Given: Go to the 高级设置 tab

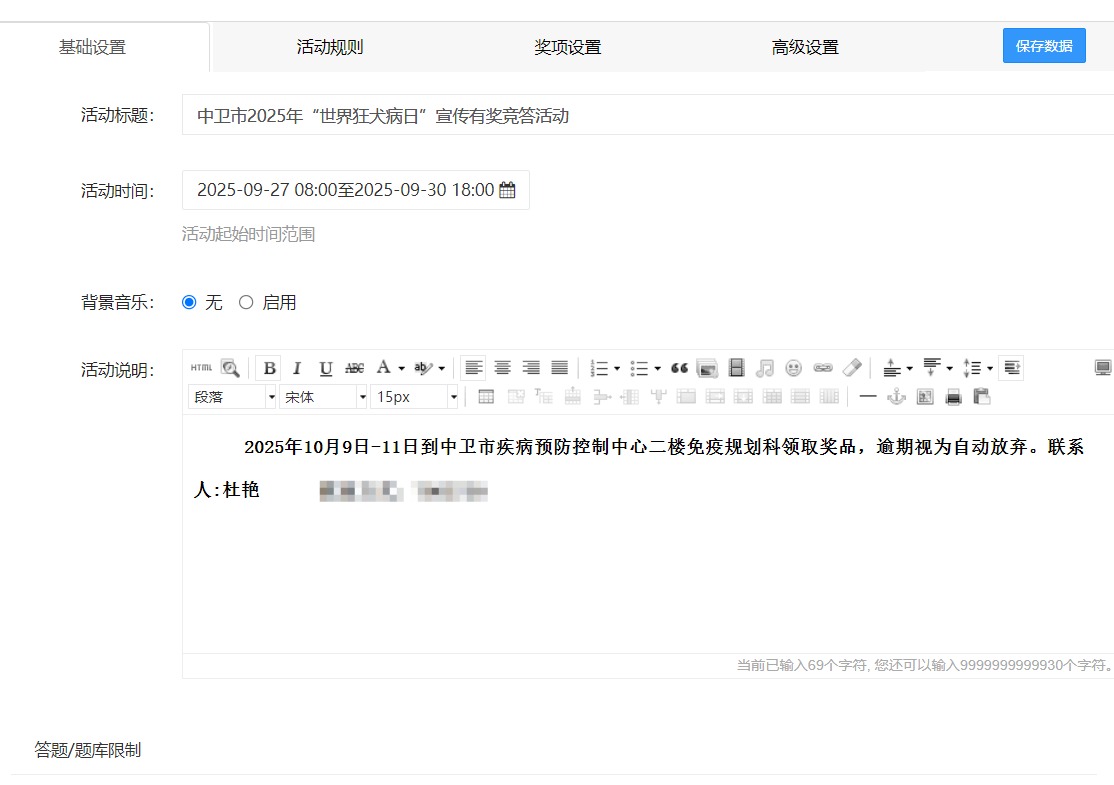Looking at the screenshot, I should click(x=805, y=47).
